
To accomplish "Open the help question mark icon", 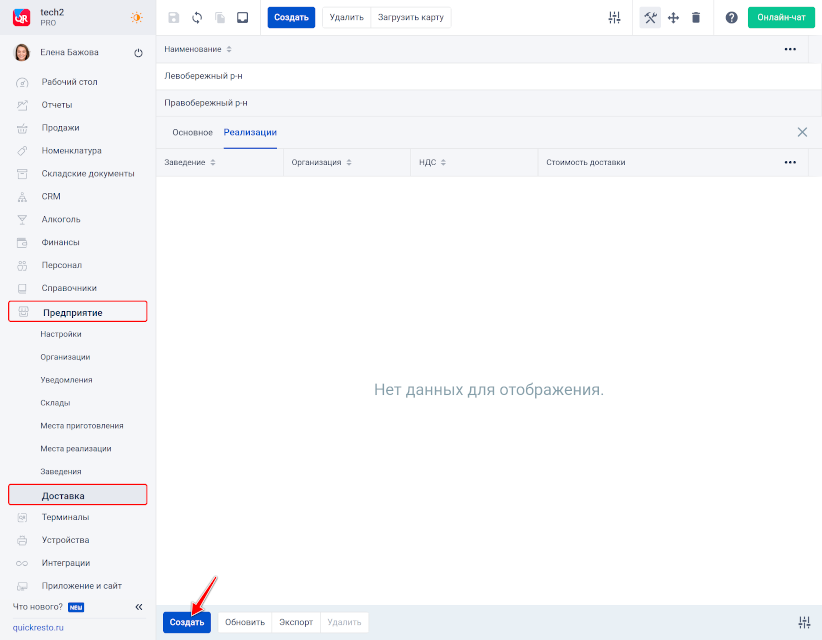I will (x=731, y=18).
